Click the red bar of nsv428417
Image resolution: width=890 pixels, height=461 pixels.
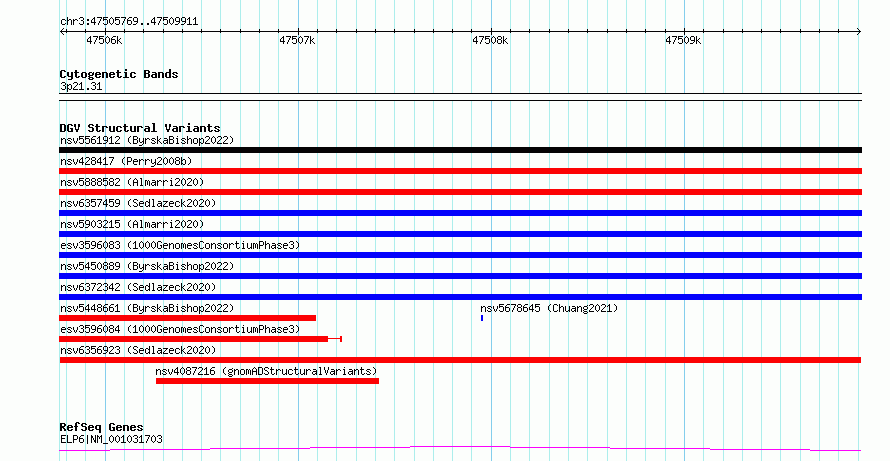460,171
